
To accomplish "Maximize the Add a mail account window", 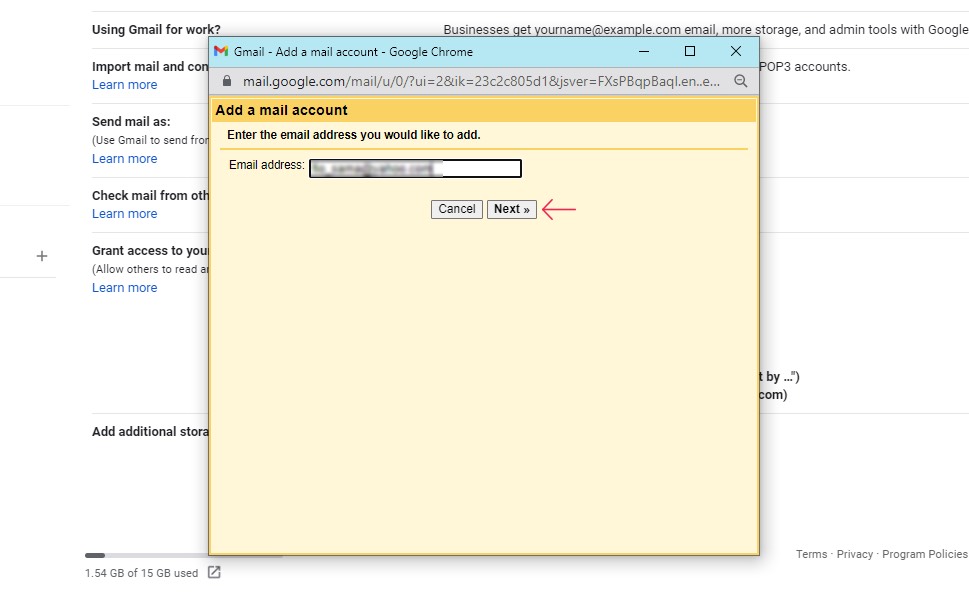I will pyautogui.click(x=690, y=51).
